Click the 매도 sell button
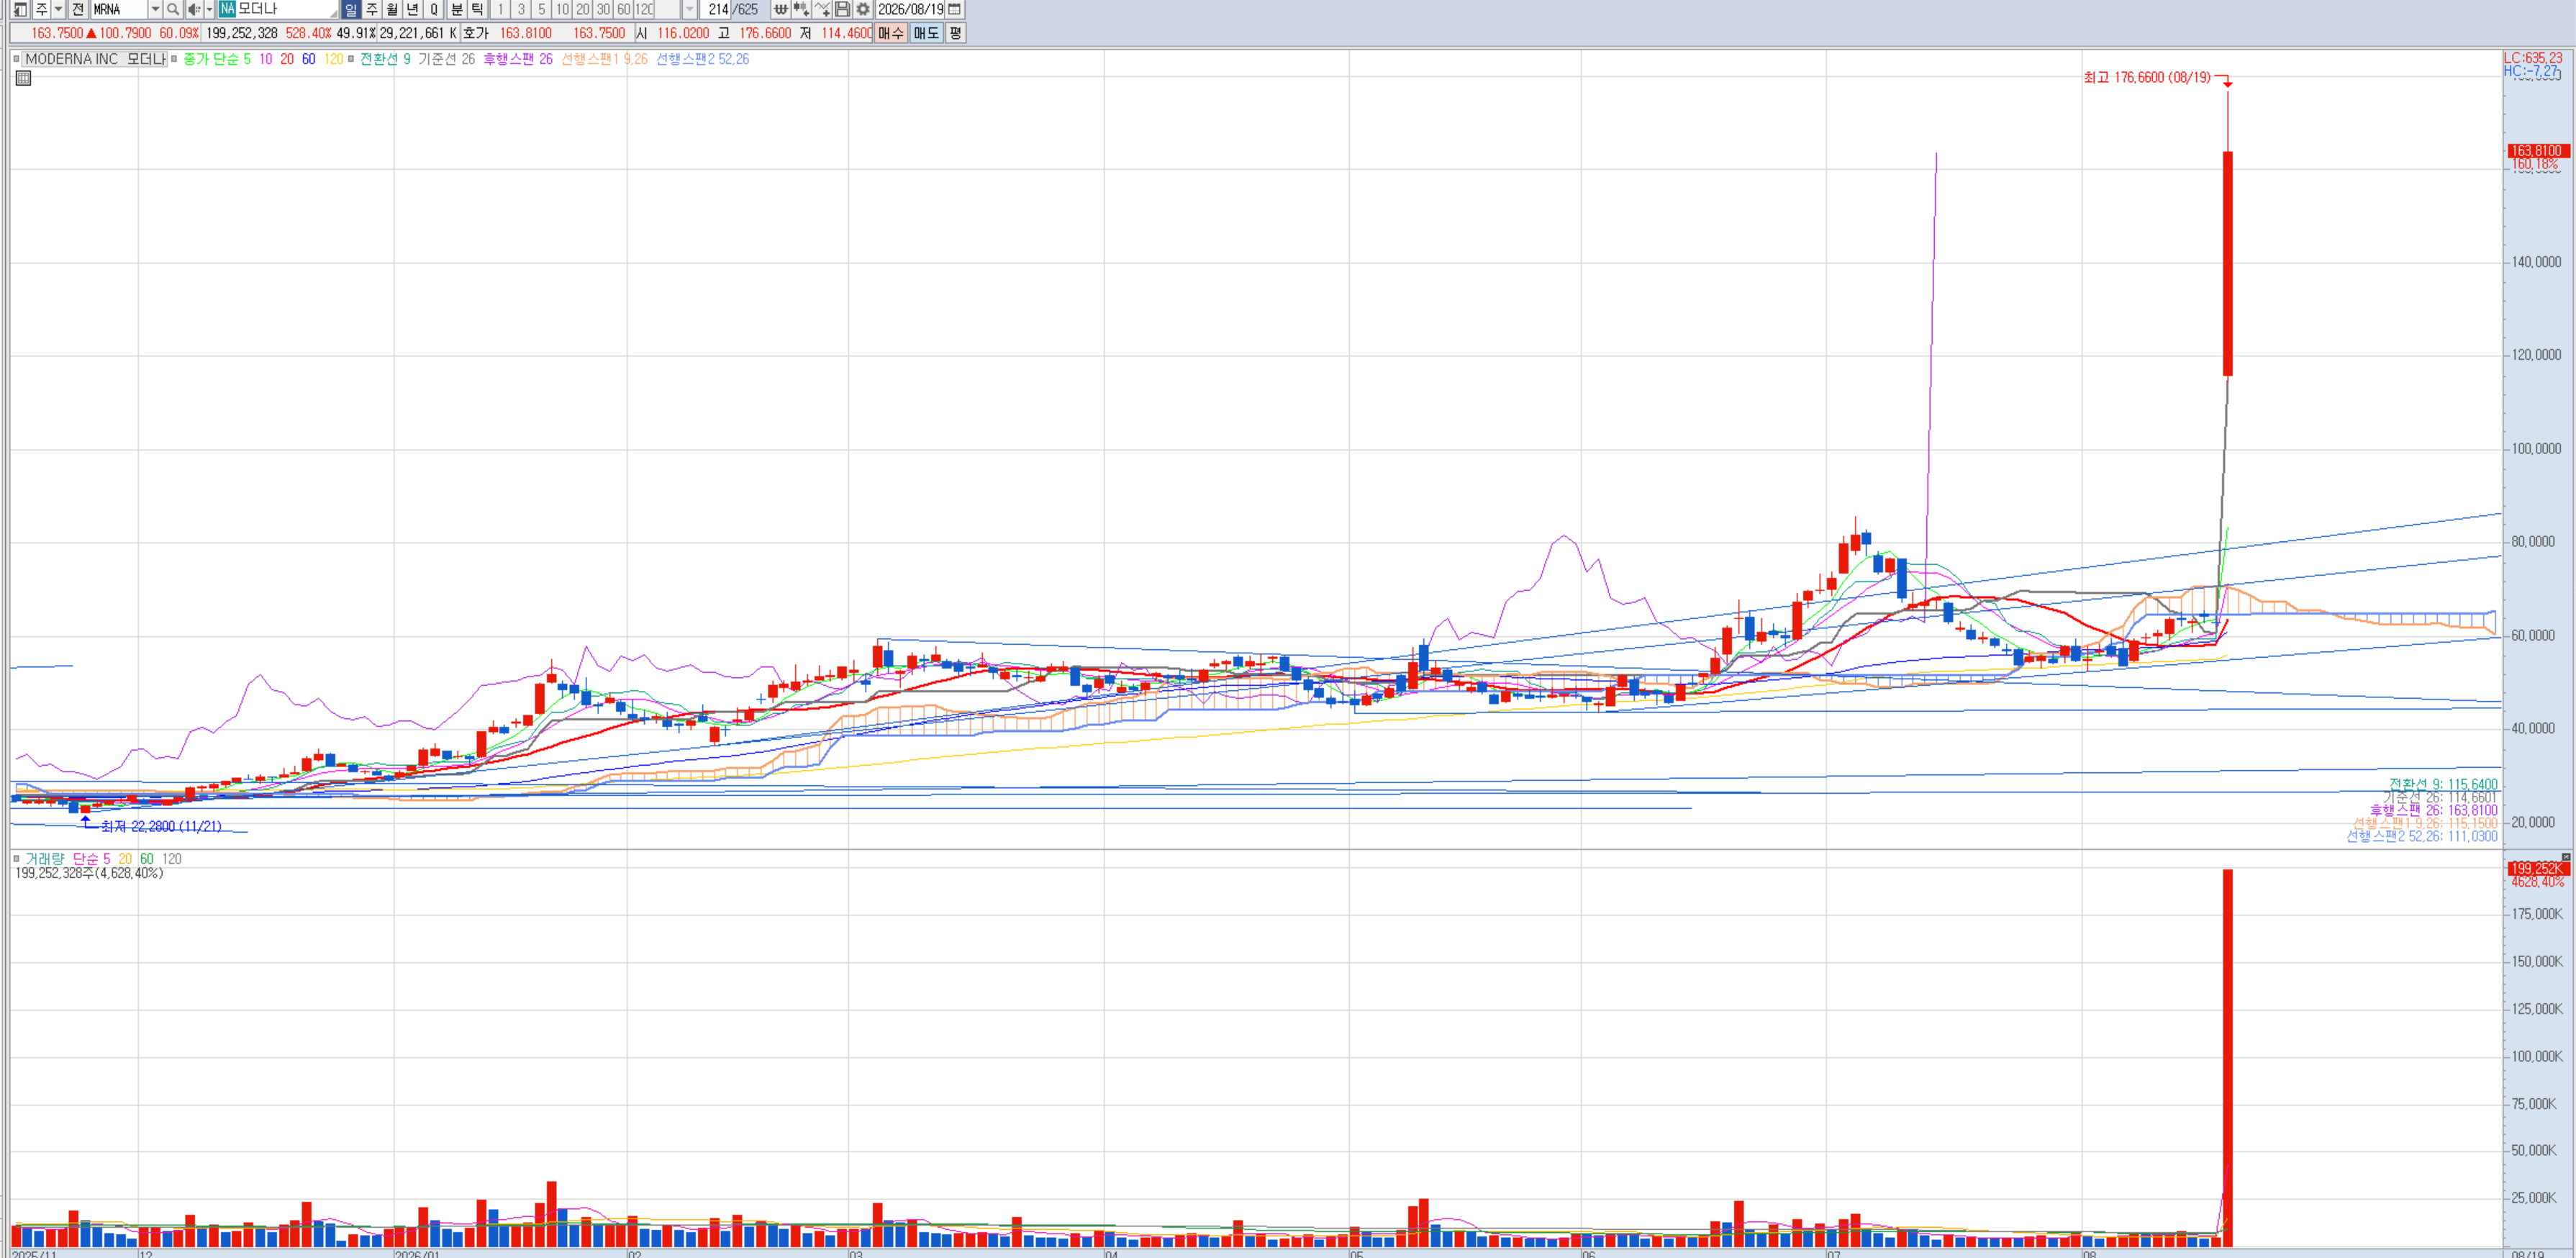The width and height of the screenshot is (2576, 1258). 927,33
